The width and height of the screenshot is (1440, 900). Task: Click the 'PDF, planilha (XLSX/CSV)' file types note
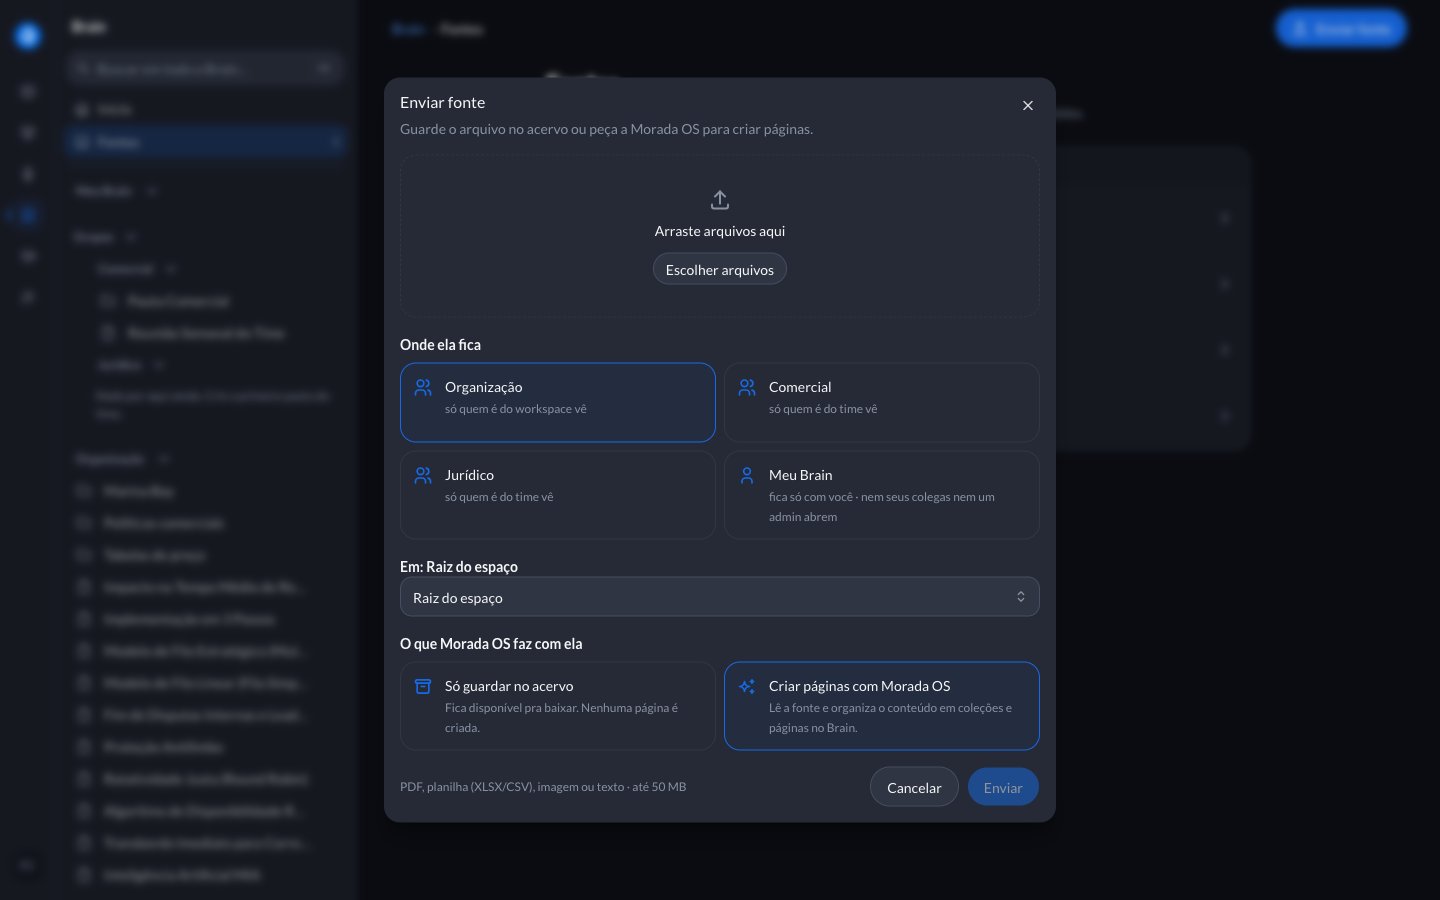[x=543, y=787]
